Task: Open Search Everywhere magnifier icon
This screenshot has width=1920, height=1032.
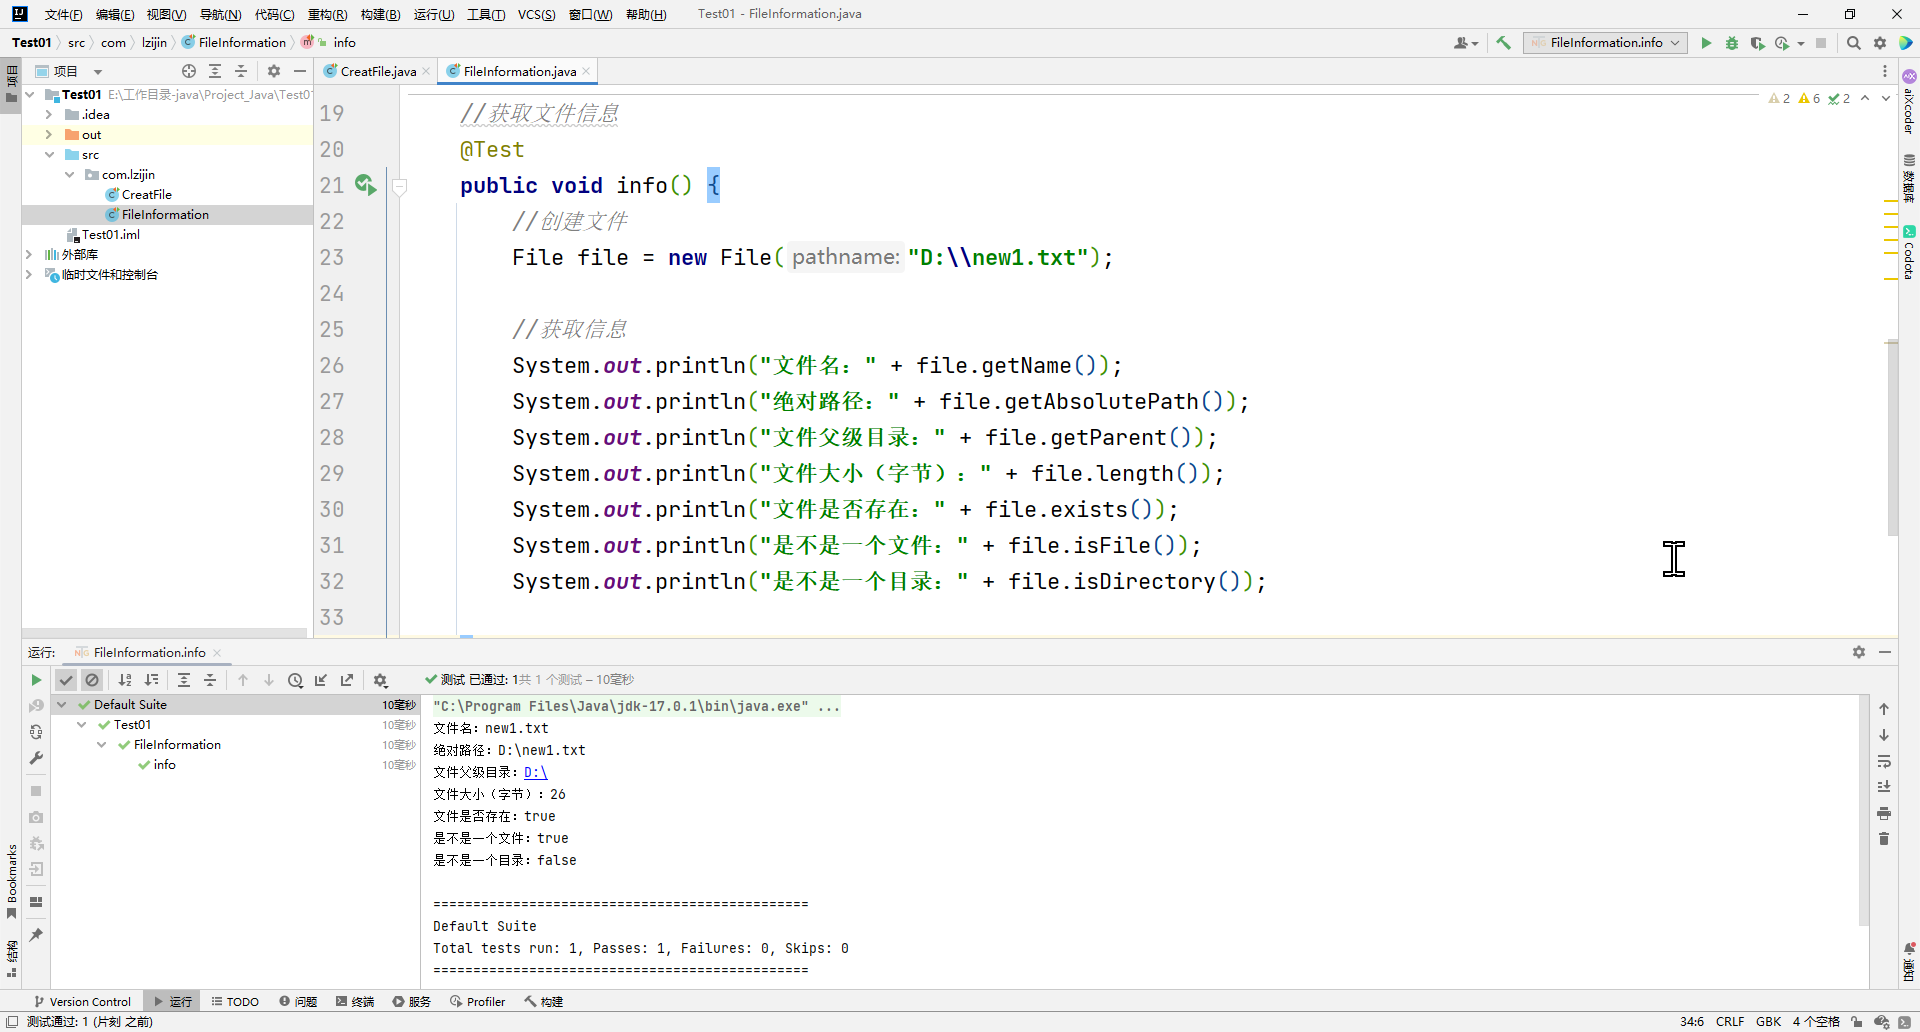Action: 1854,43
